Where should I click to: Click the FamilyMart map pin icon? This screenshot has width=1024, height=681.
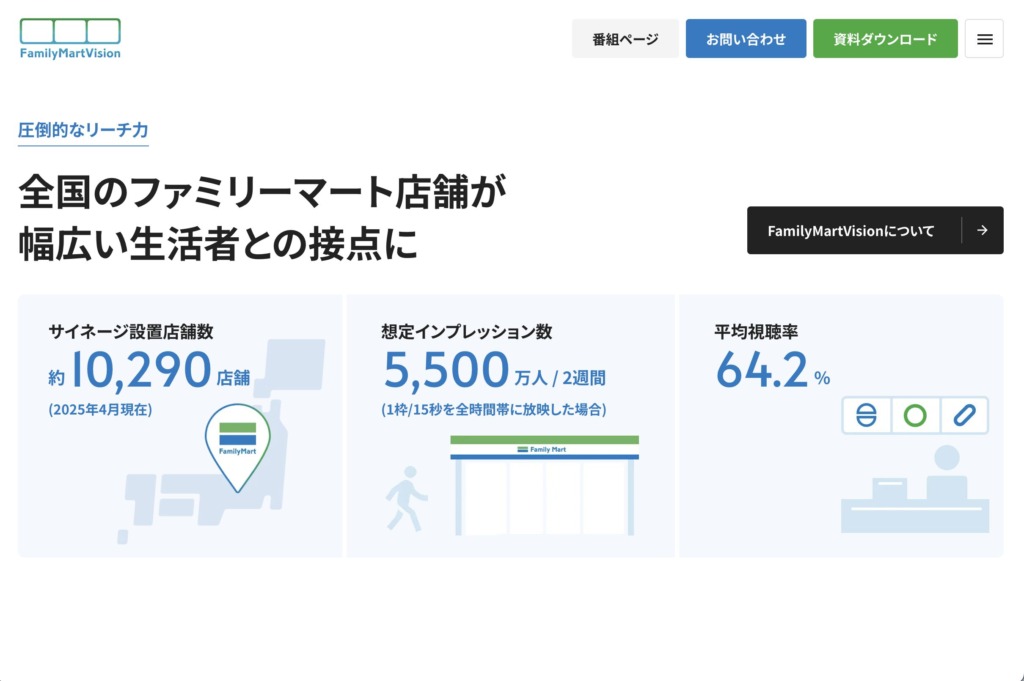pyautogui.click(x=238, y=448)
